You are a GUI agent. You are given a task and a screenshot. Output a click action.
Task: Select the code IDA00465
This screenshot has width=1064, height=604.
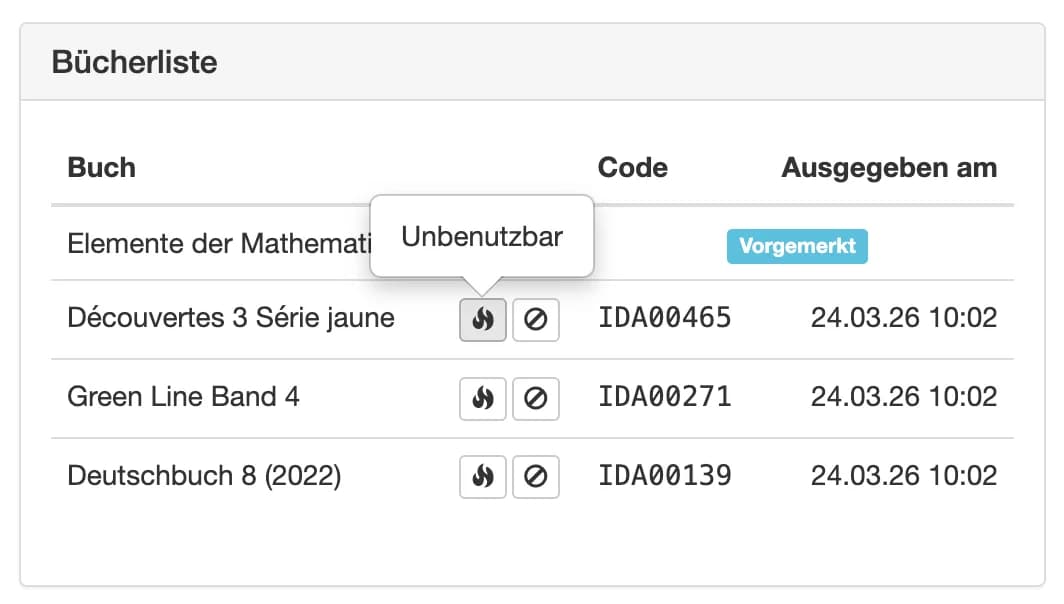pos(664,318)
